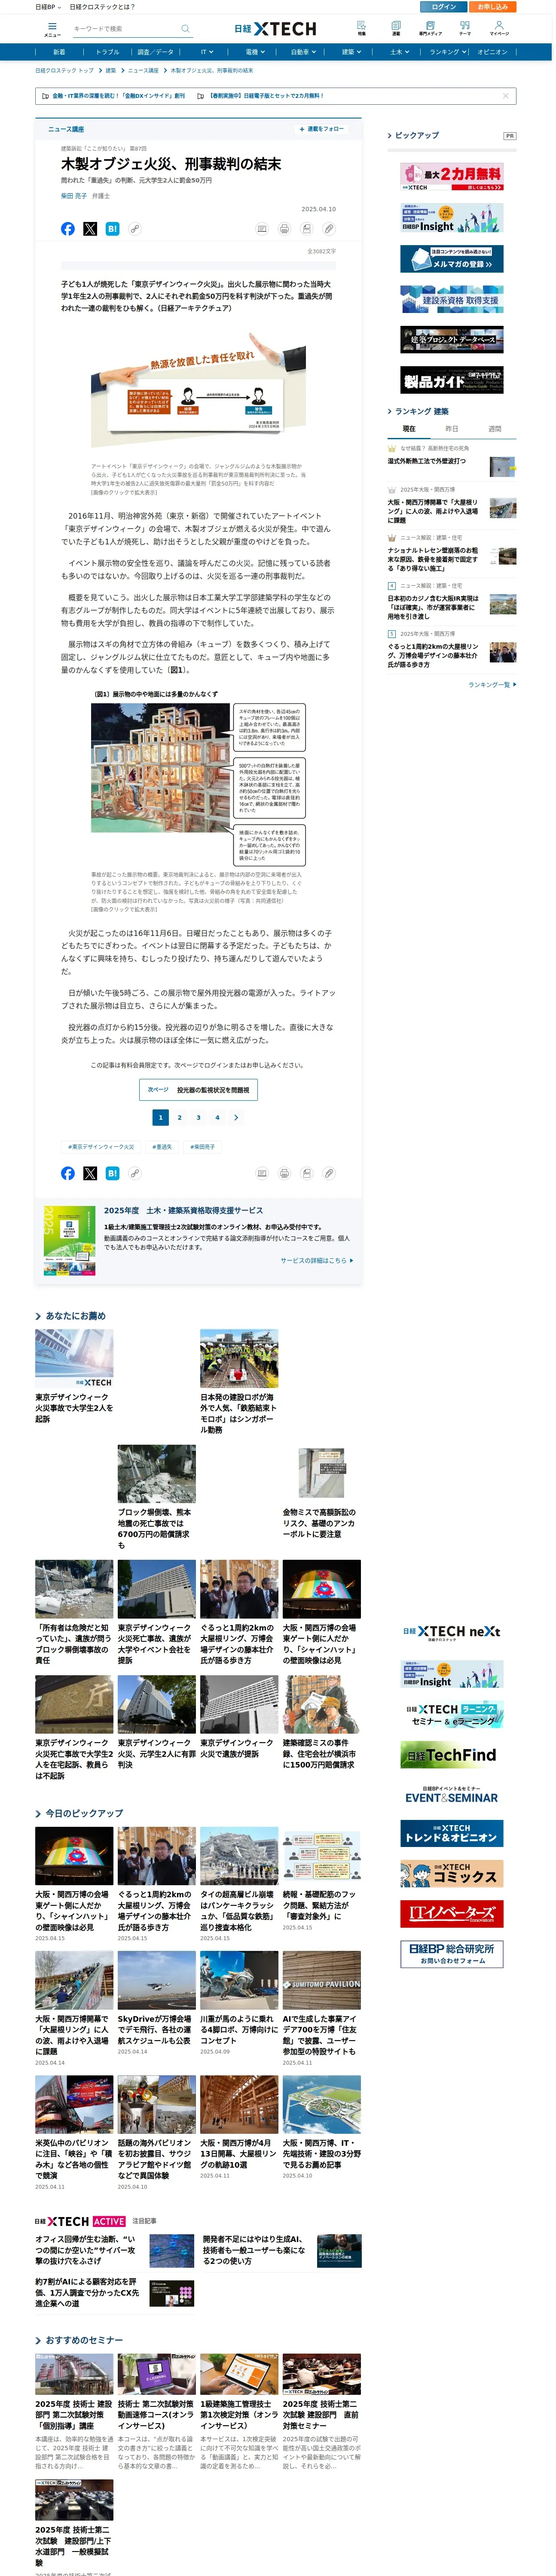Click the PDF icon below the article date
Viewport: 556px width, 2576px height.
click(x=306, y=229)
